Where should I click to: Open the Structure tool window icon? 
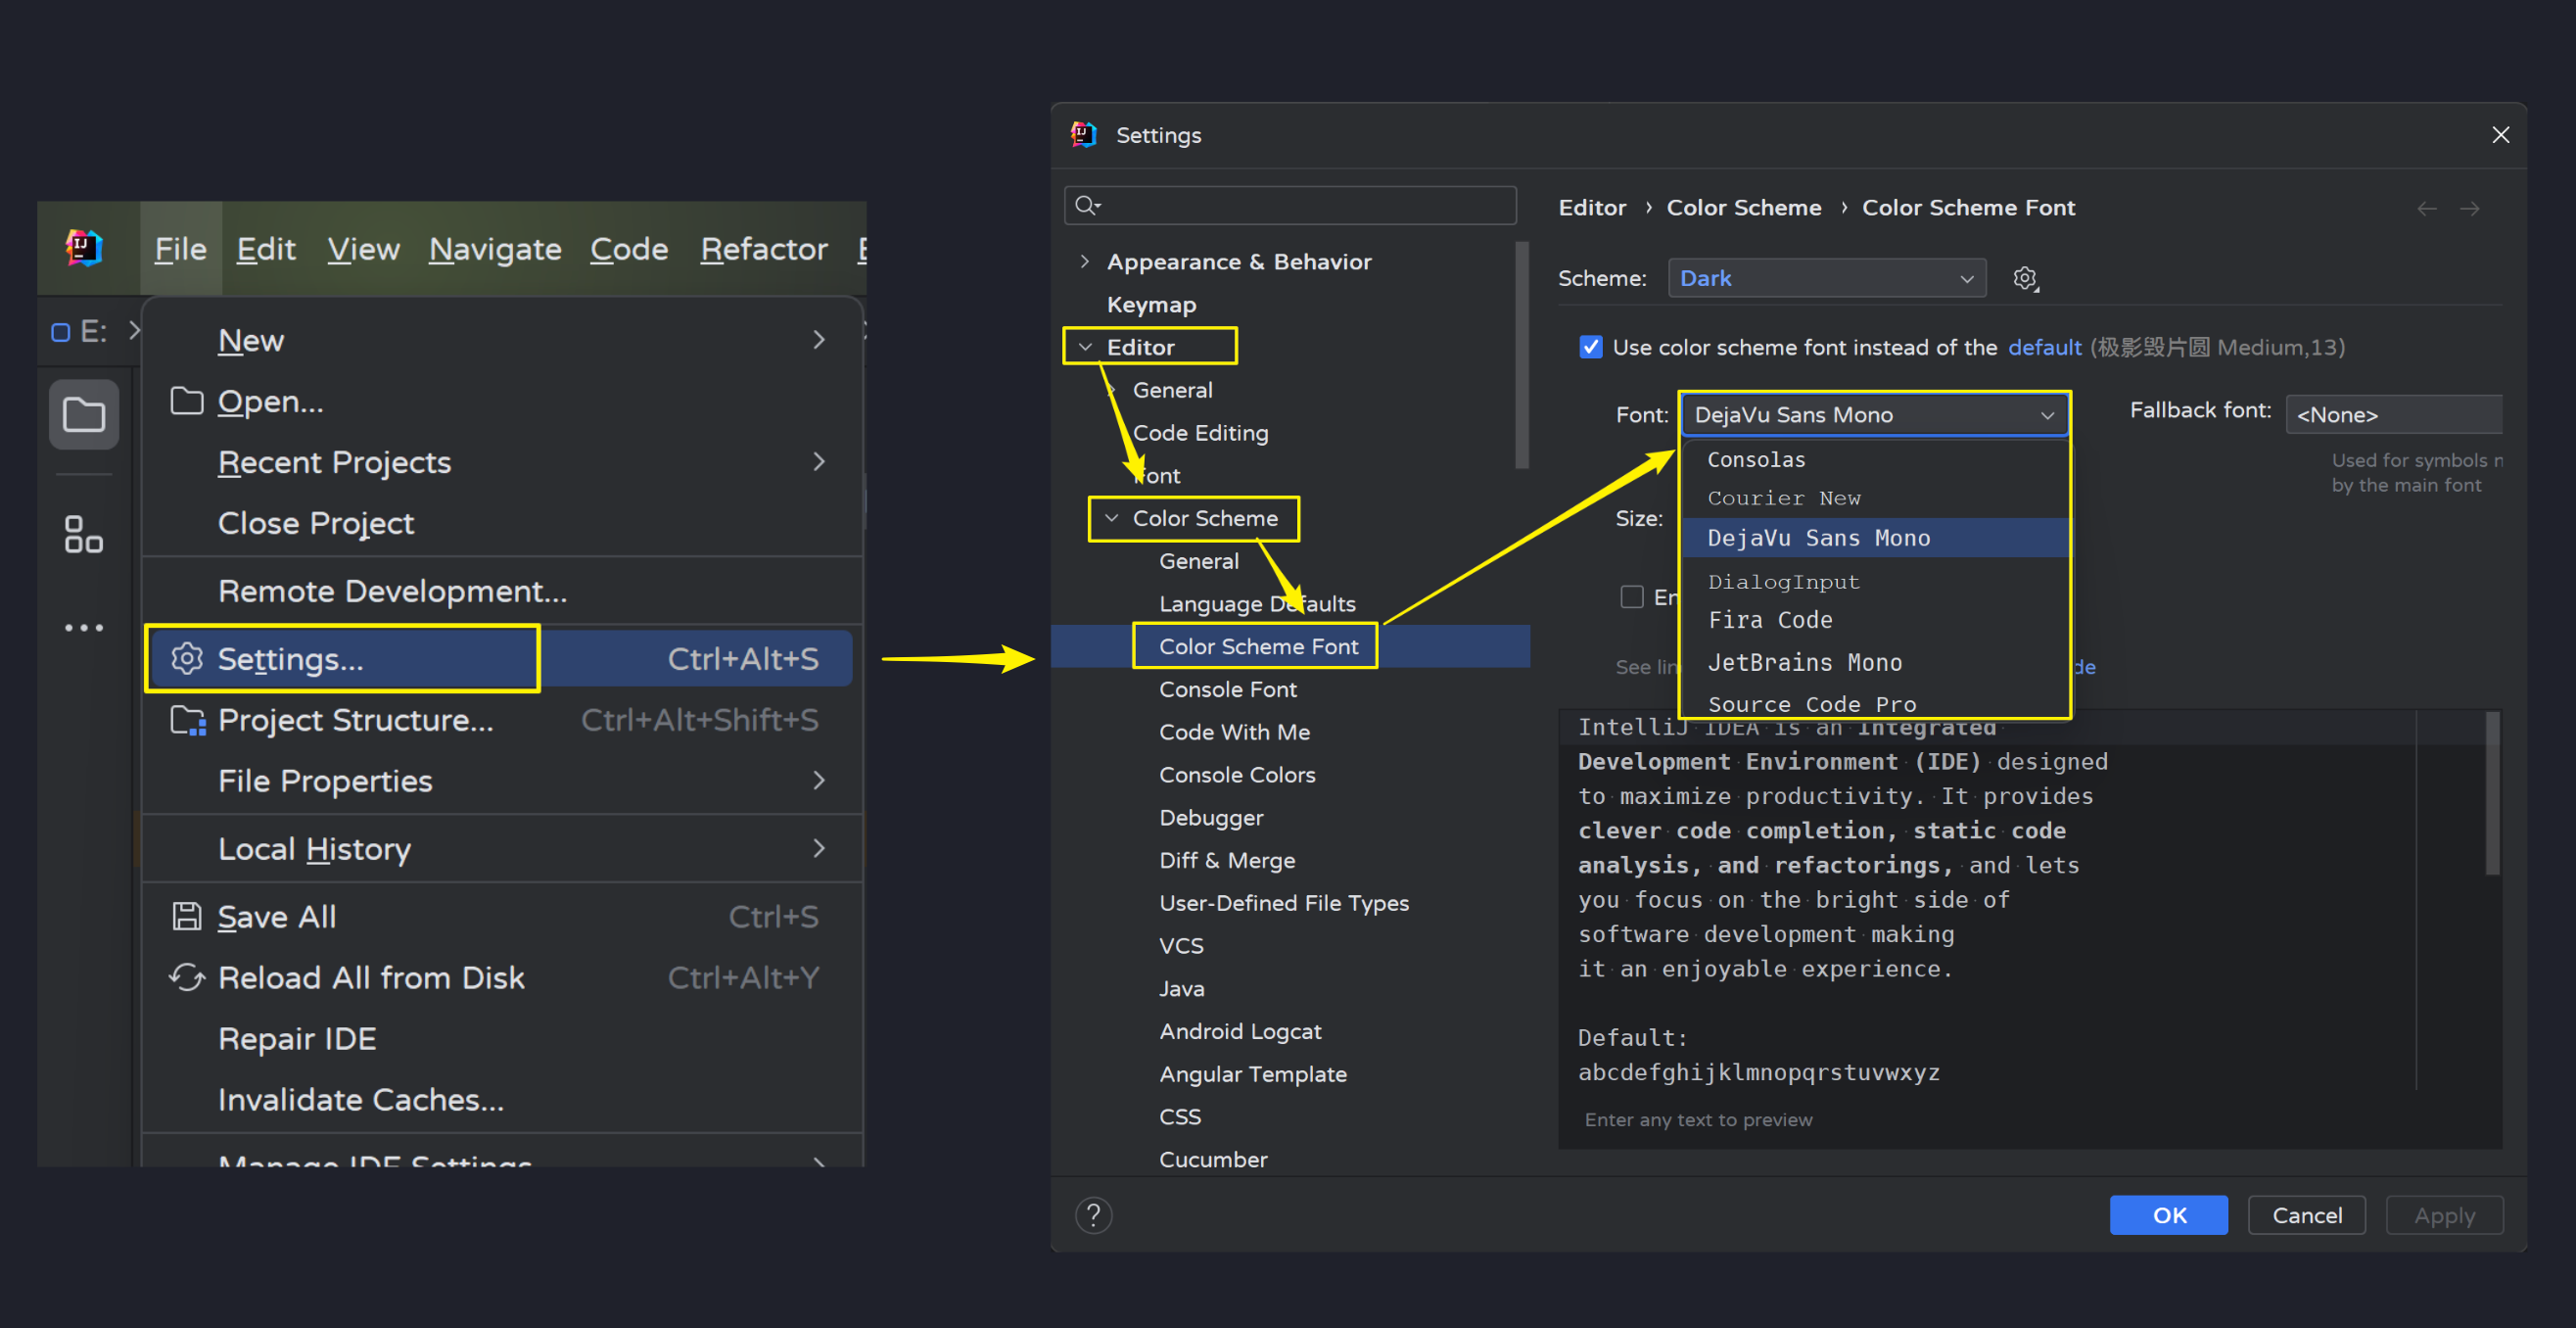pyautogui.click(x=84, y=534)
